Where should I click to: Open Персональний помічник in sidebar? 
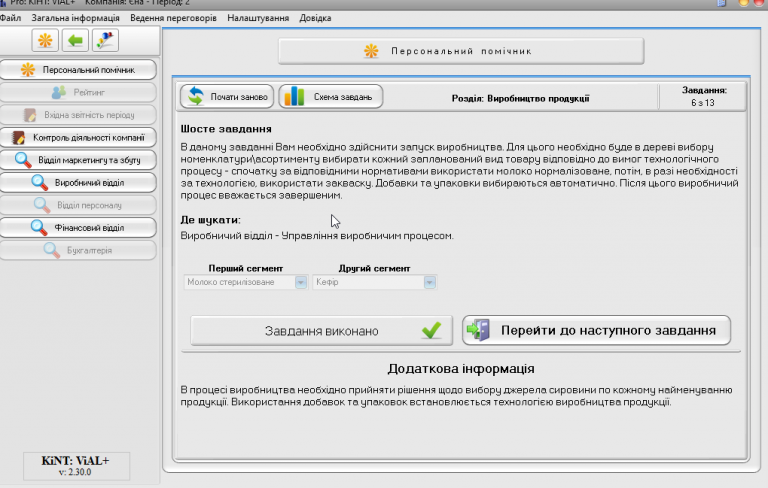[78, 70]
